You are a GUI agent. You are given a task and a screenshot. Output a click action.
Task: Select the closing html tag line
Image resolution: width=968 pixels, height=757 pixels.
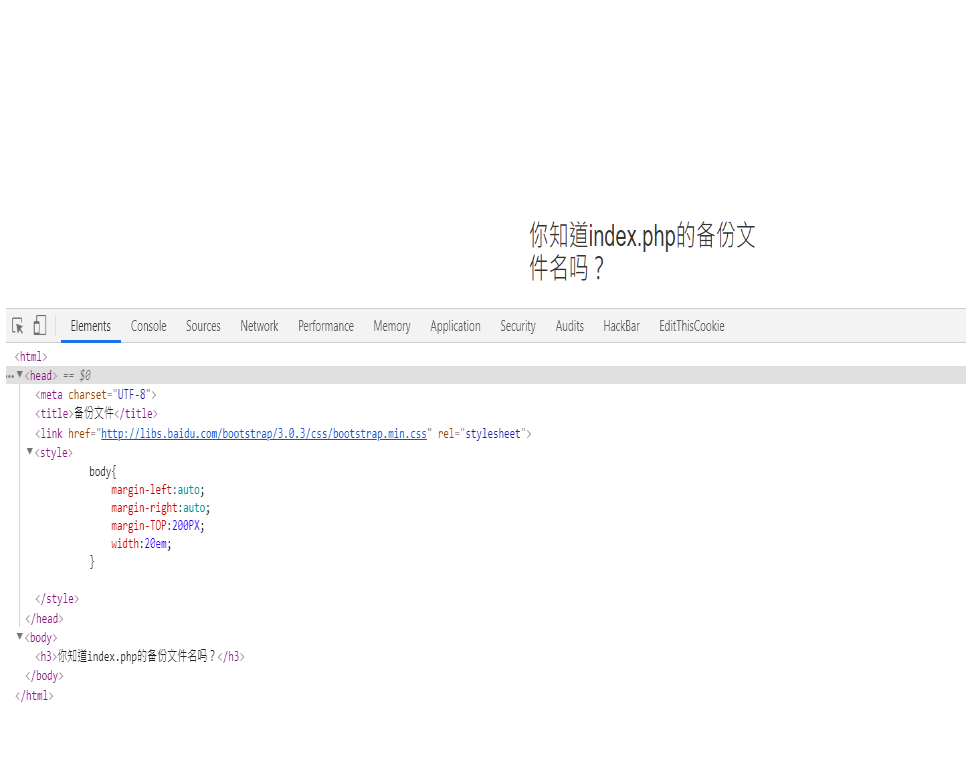[34, 695]
